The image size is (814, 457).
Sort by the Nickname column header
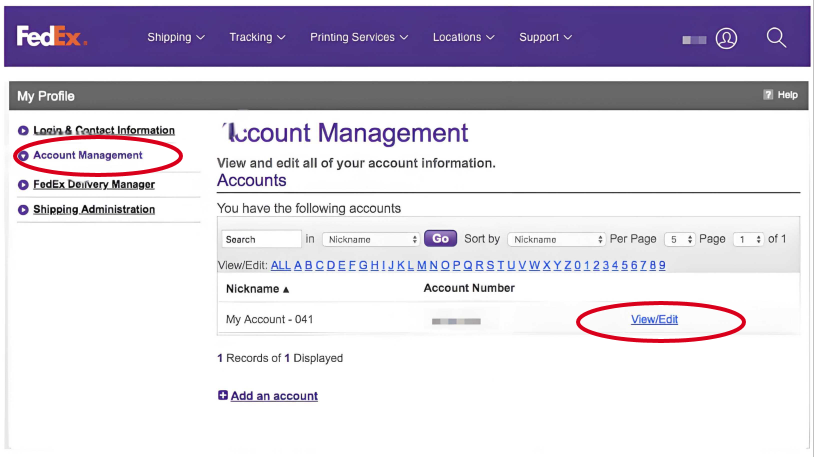coord(257,289)
